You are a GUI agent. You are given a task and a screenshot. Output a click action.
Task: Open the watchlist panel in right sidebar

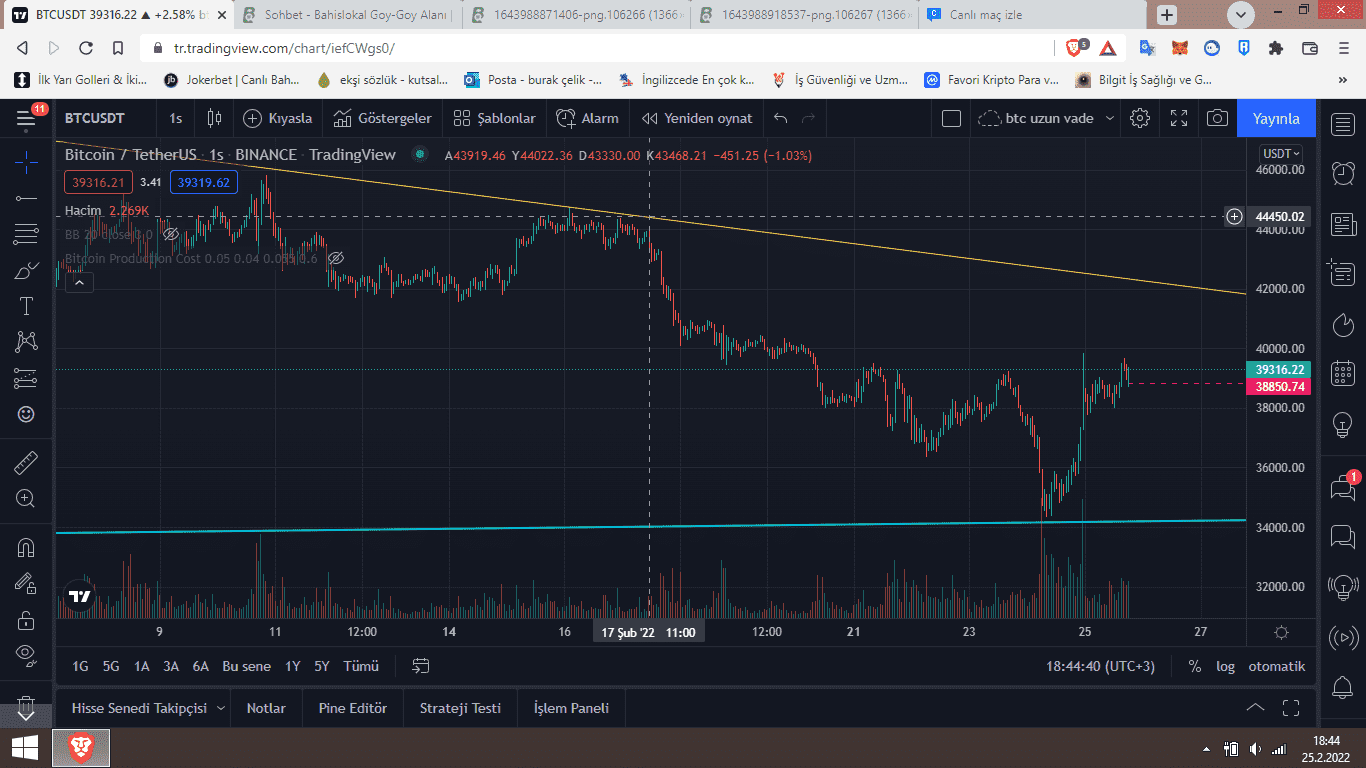1343,124
